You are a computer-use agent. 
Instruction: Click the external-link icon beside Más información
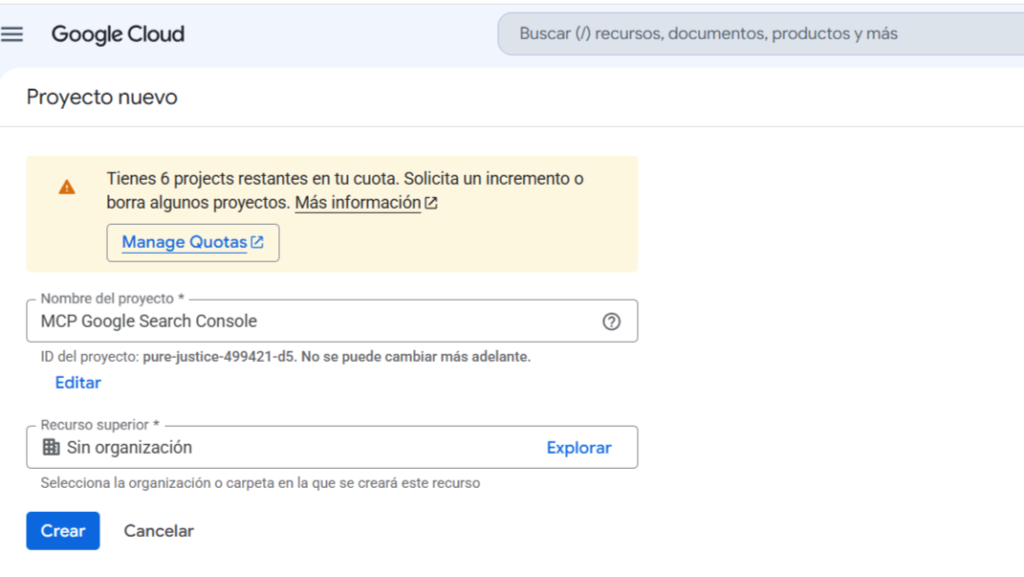(x=431, y=203)
